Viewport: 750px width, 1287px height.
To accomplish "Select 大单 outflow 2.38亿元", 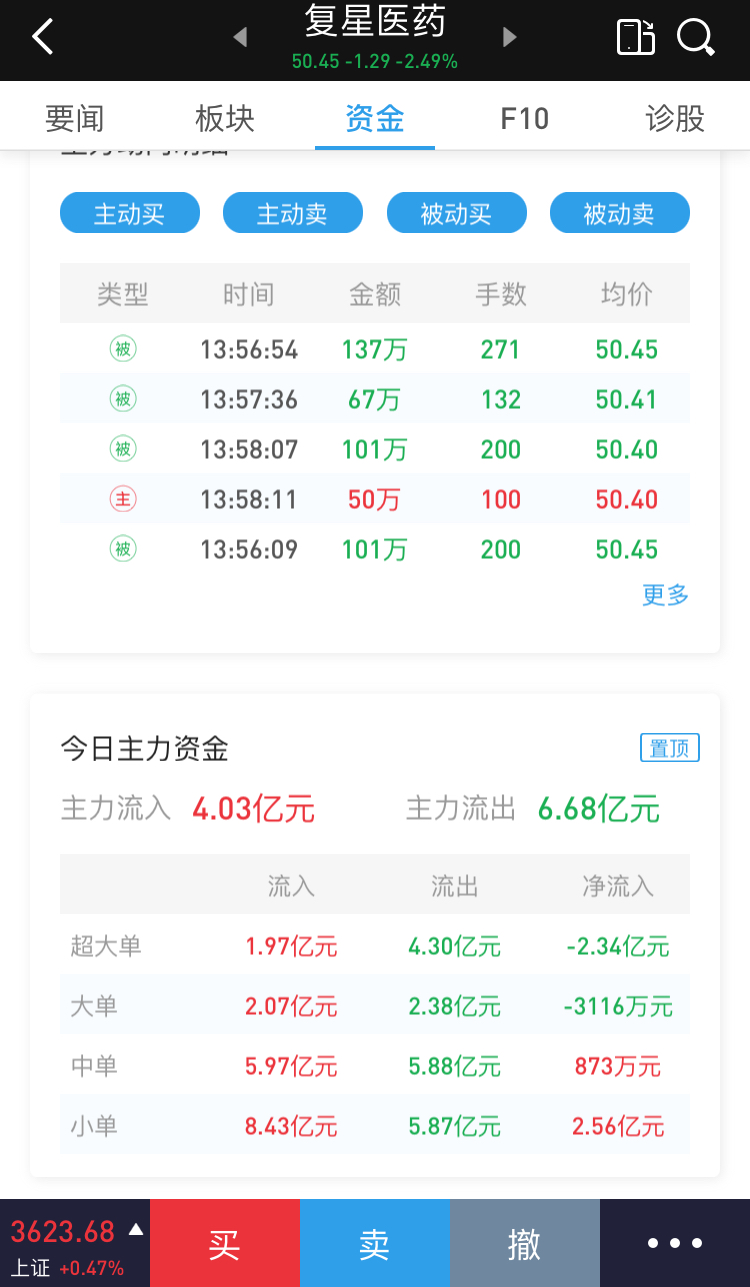I will coord(454,1006).
